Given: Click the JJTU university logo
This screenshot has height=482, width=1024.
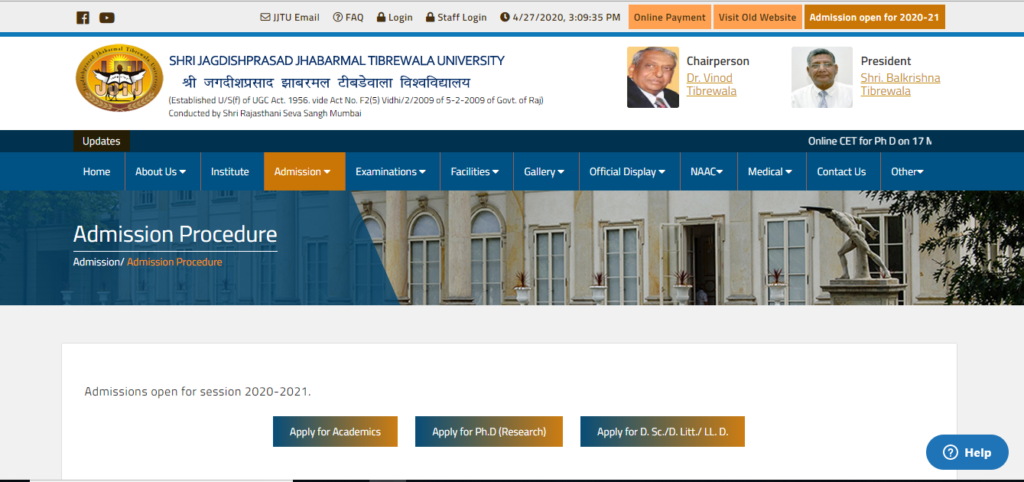Looking at the screenshot, I should 119,78.
